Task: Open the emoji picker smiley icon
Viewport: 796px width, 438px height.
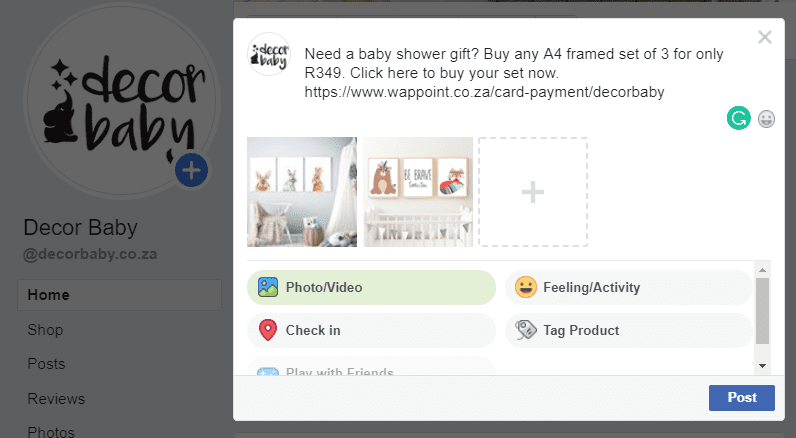Action: click(x=766, y=119)
